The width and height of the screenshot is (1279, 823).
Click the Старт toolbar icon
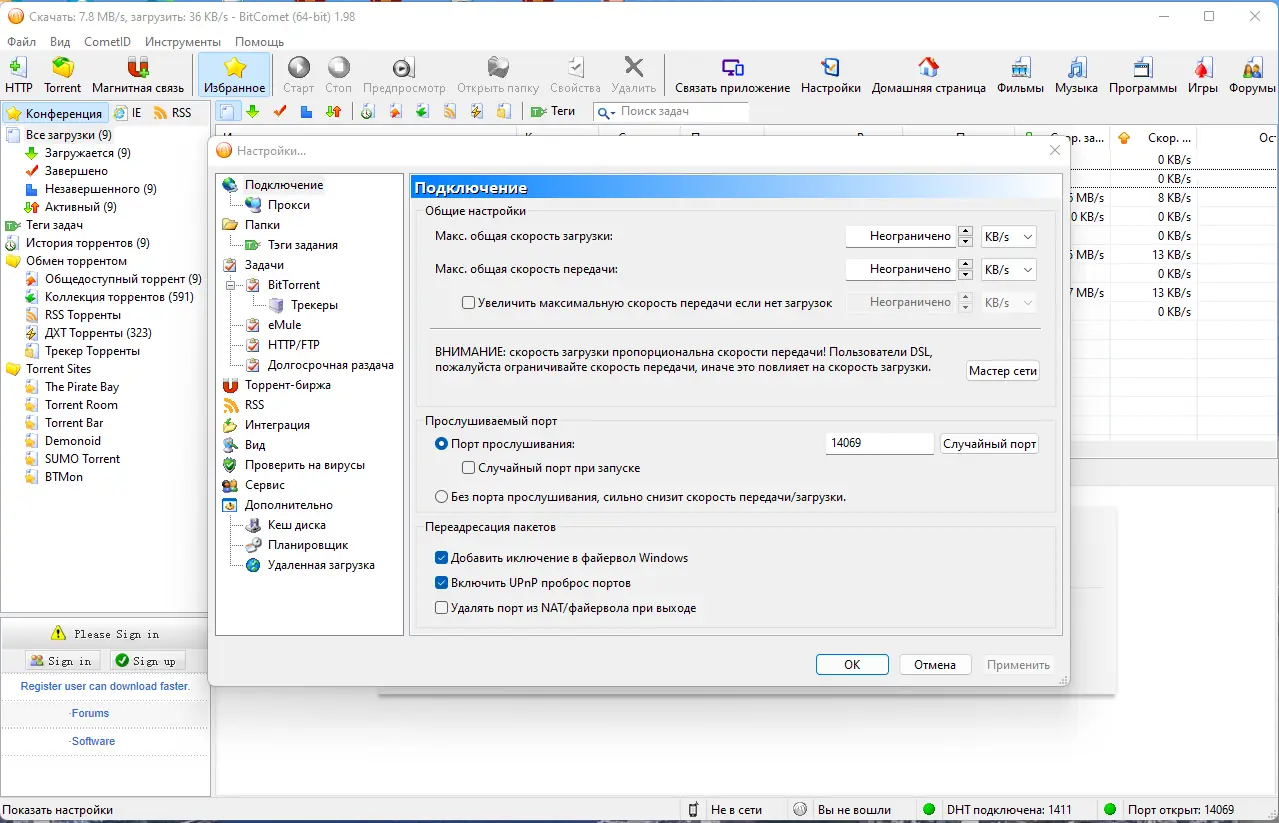click(299, 75)
